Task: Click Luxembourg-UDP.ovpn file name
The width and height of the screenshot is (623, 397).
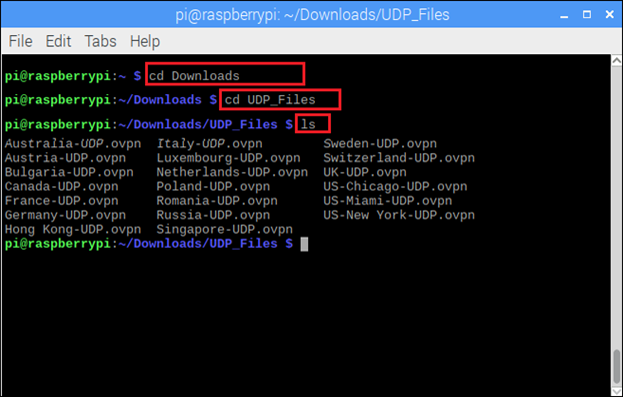Action: (228, 158)
